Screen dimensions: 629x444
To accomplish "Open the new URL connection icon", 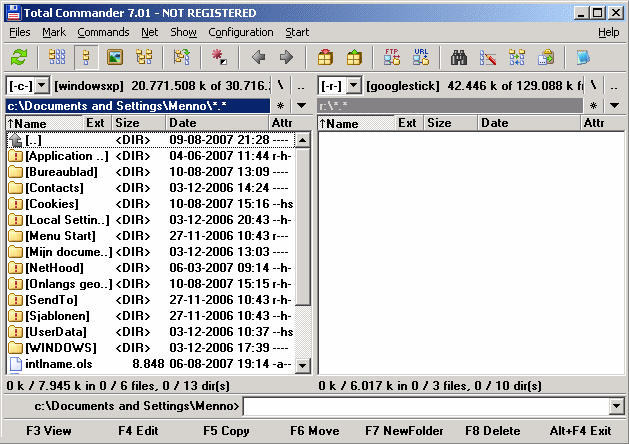I will pyautogui.click(x=421, y=57).
